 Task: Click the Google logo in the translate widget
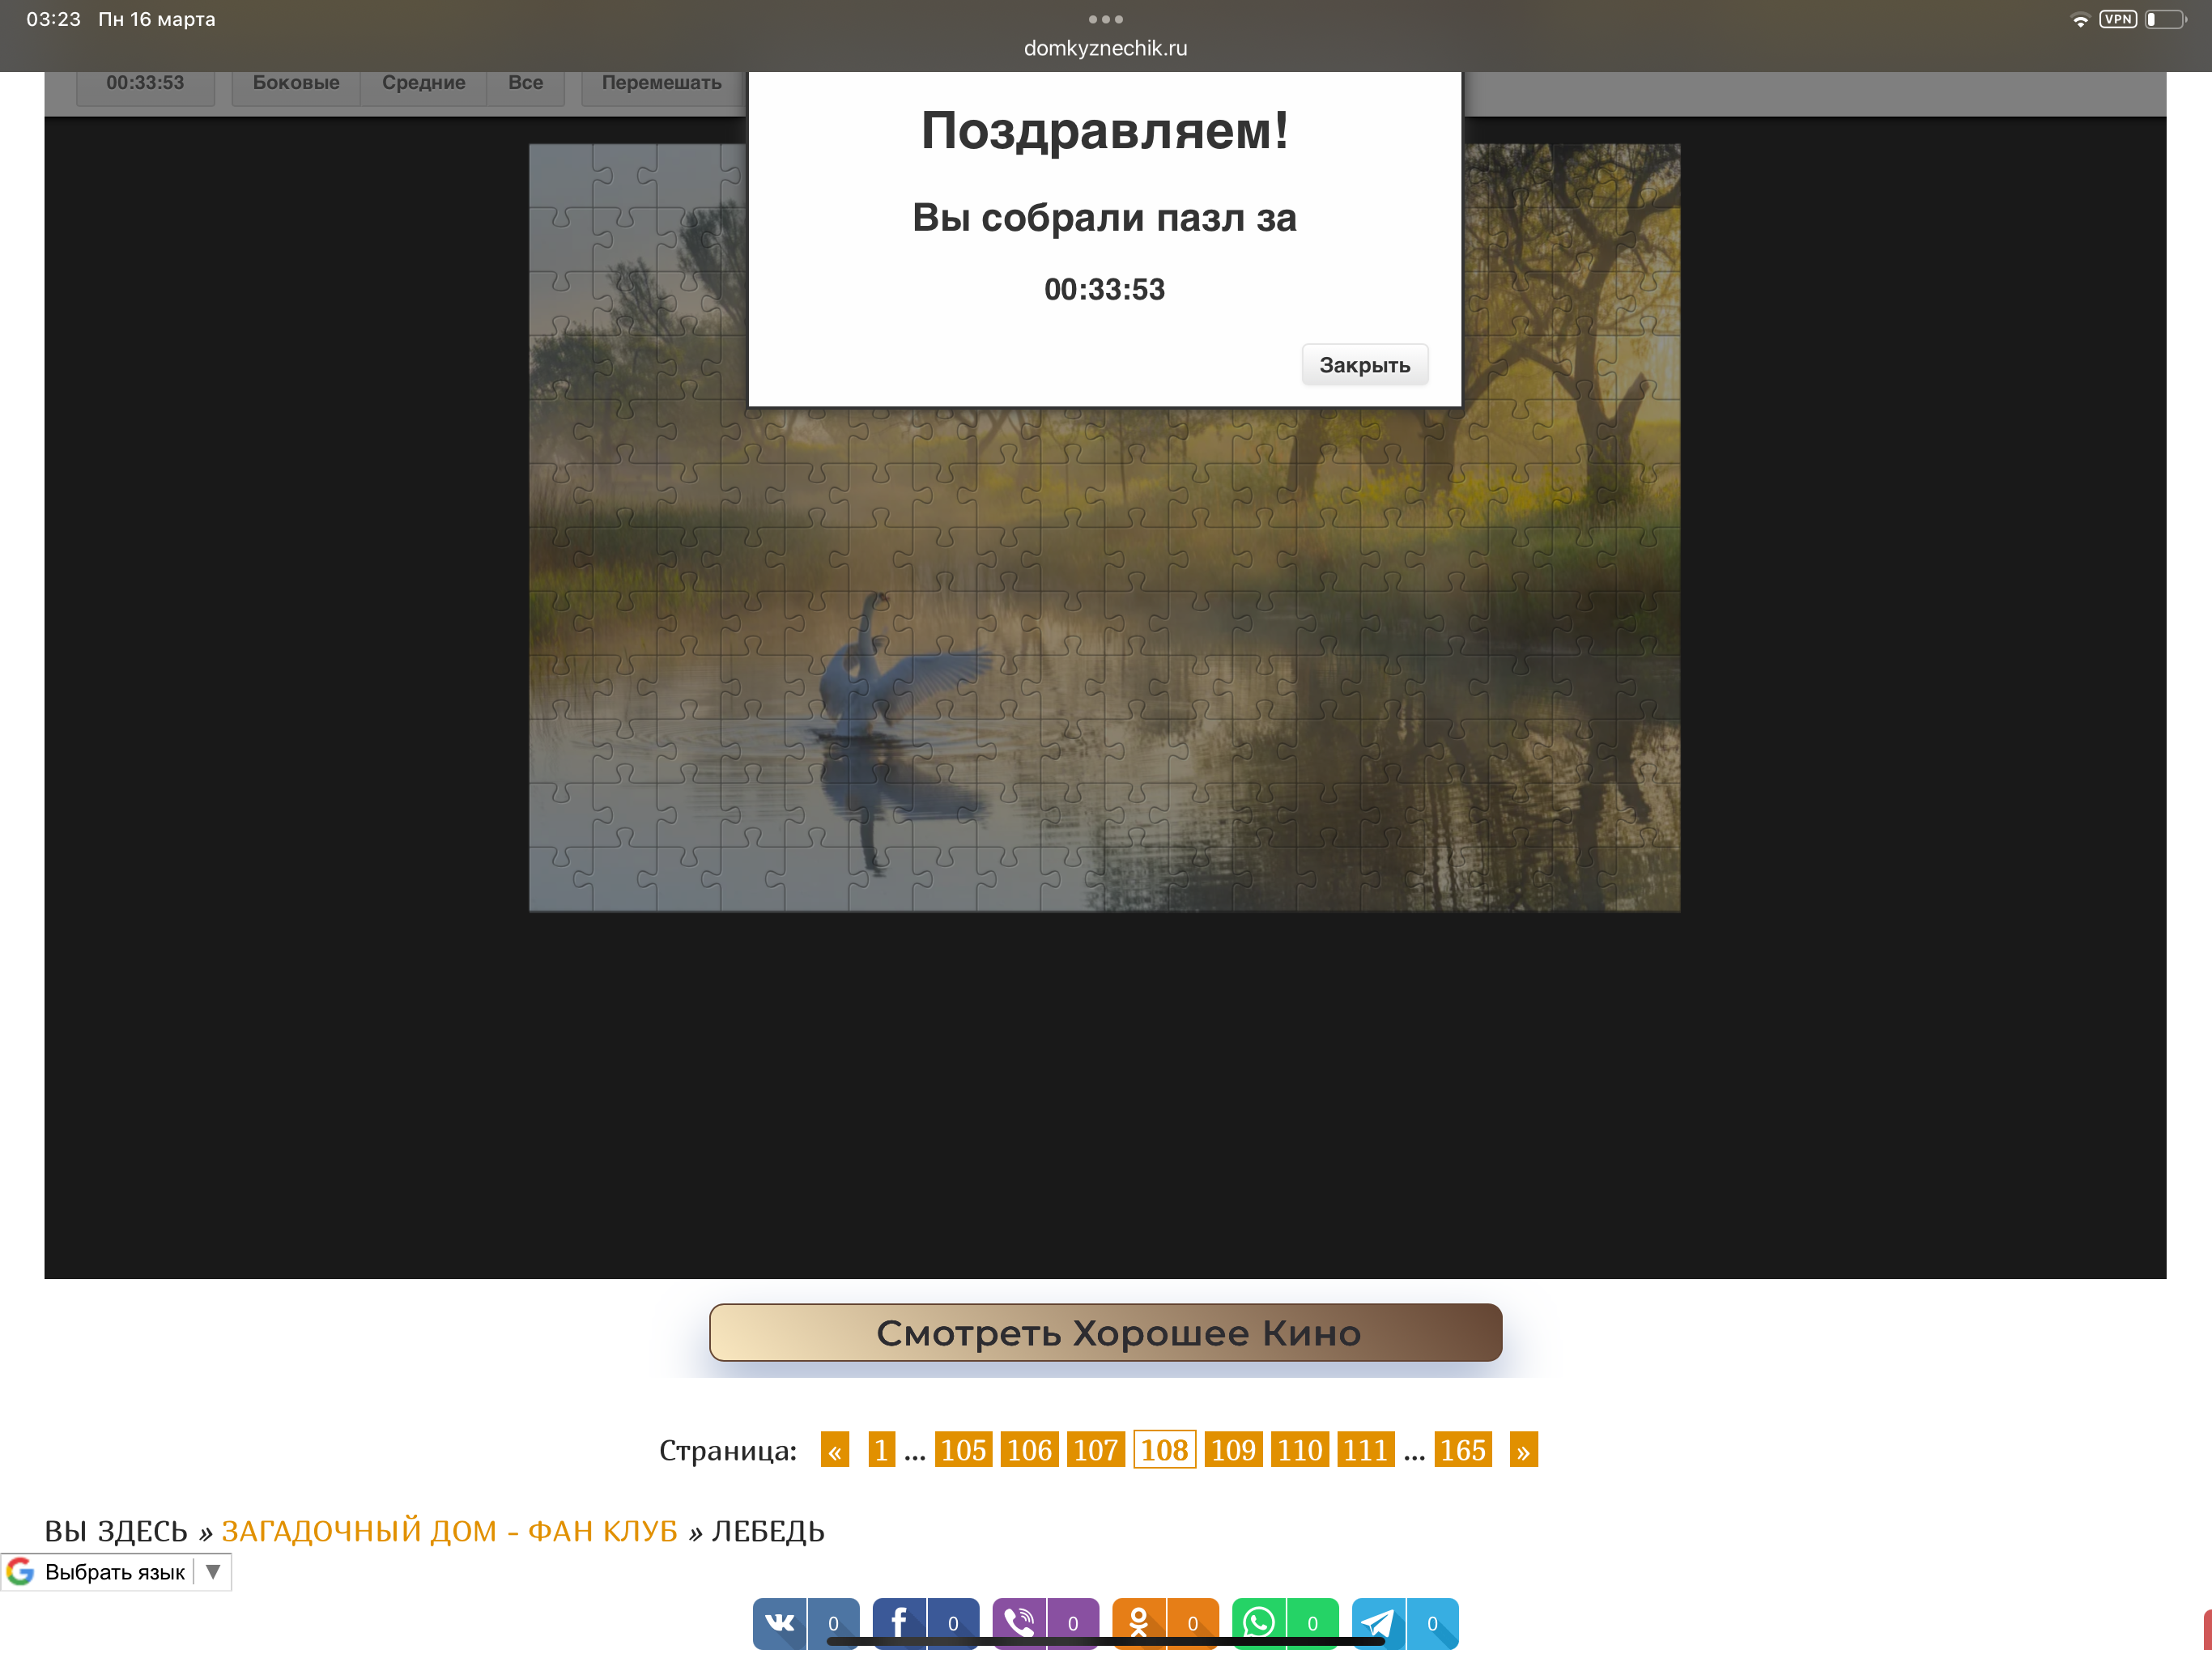[x=21, y=1571]
